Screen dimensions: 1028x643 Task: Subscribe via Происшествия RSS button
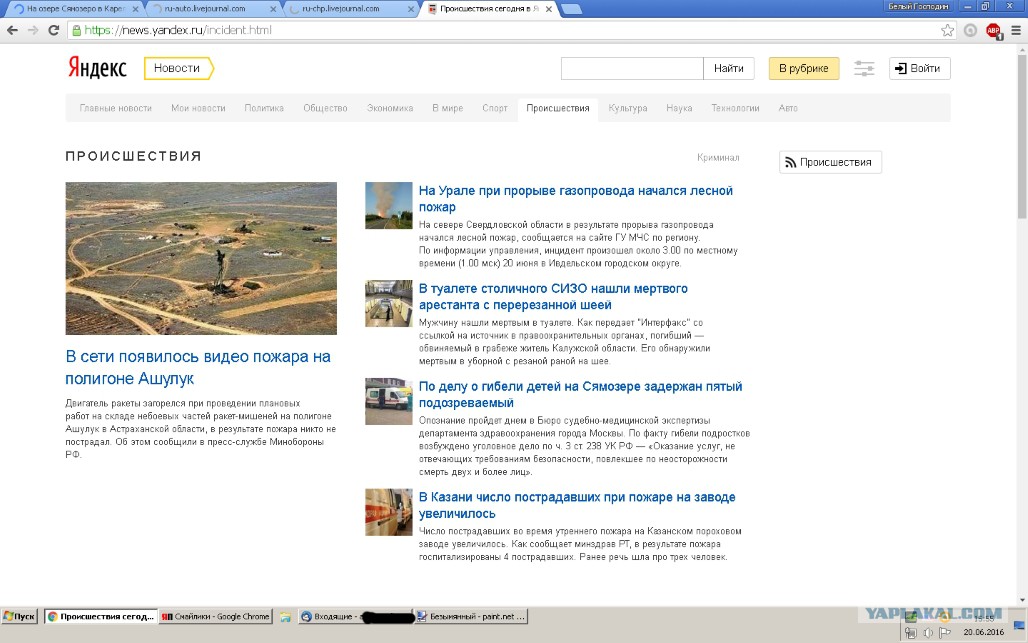[830, 162]
